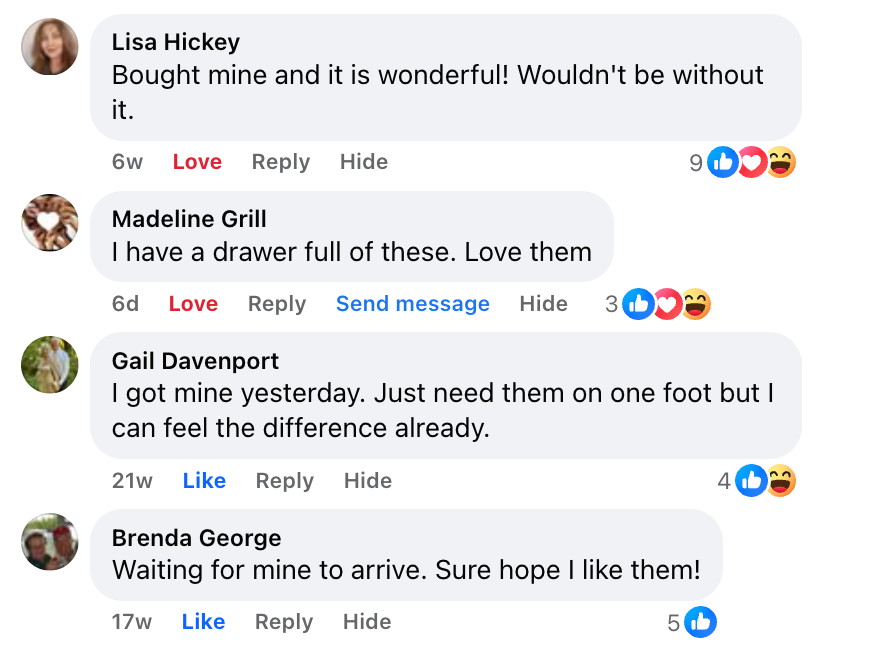Like Gail Davenport's comment

click(x=204, y=481)
